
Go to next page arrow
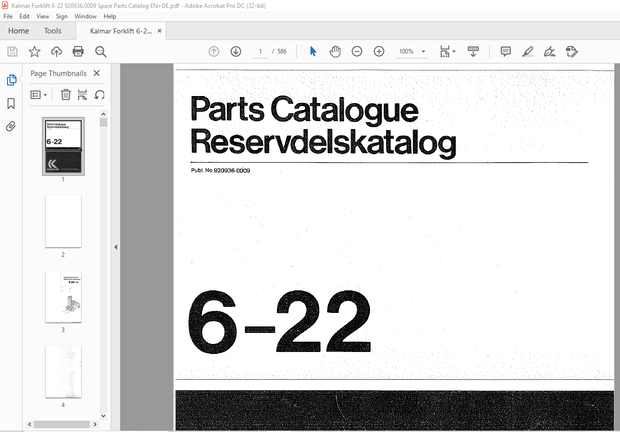click(x=236, y=51)
